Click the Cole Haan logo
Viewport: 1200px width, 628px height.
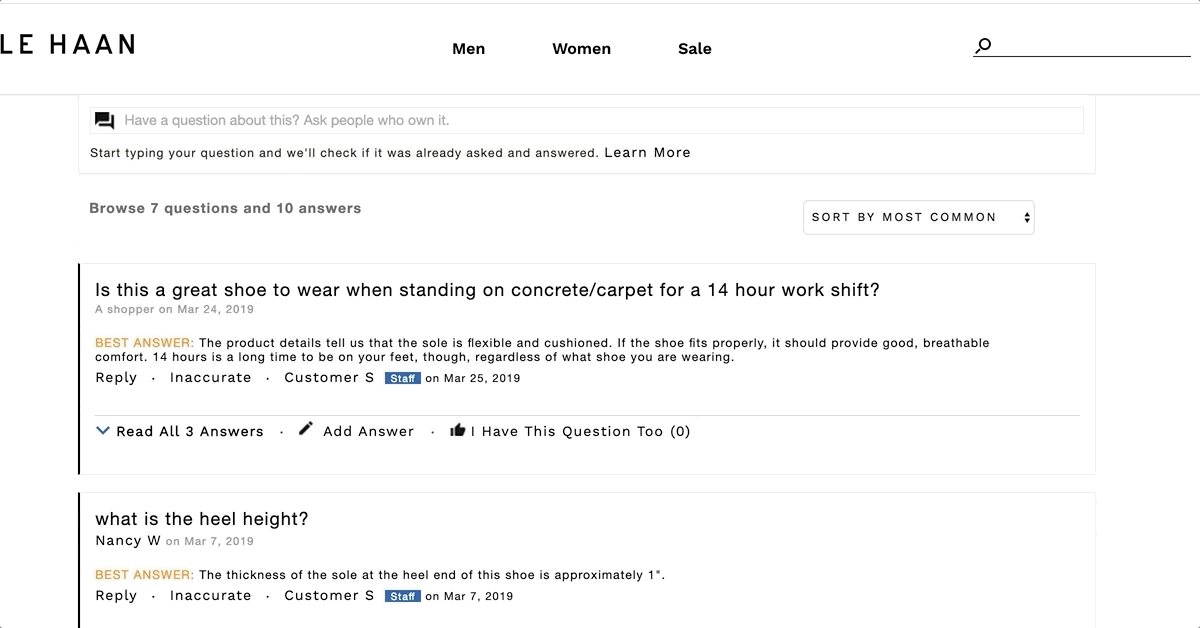click(x=67, y=44)
